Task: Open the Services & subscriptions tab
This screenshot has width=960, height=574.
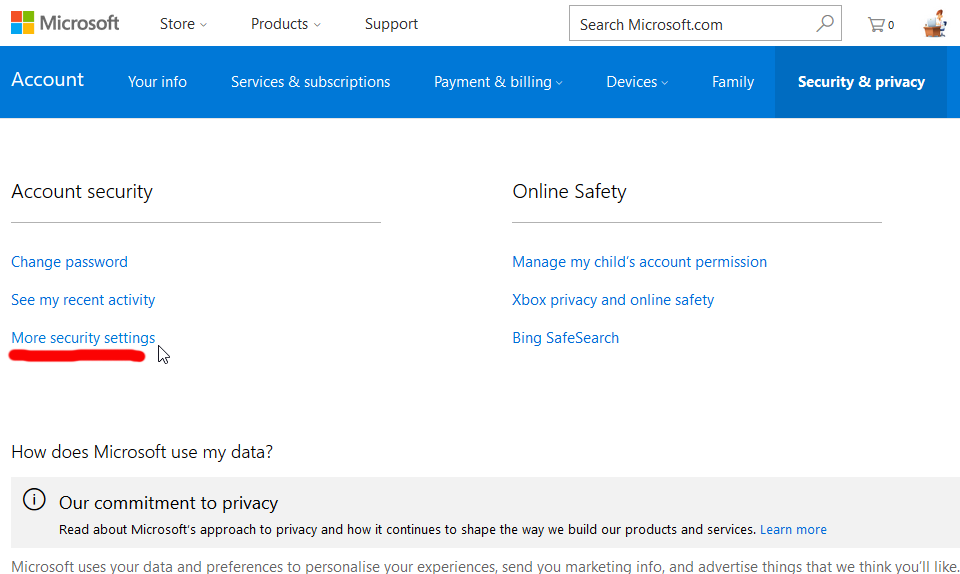Action: pyautogui.click(x=310, y=82)
